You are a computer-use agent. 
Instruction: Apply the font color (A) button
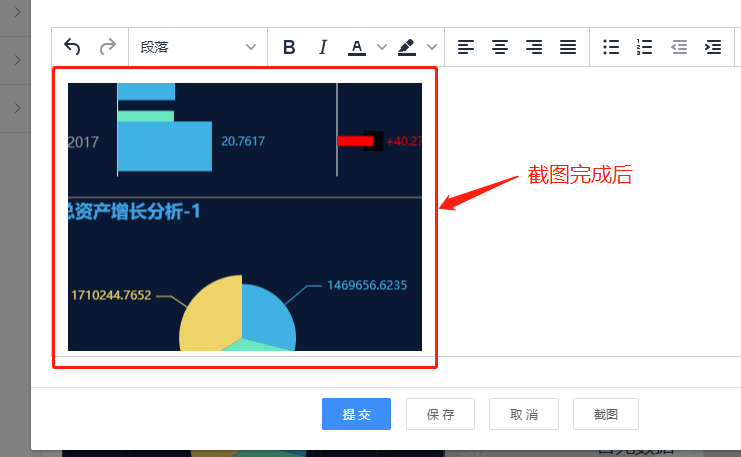coord(357,47)
